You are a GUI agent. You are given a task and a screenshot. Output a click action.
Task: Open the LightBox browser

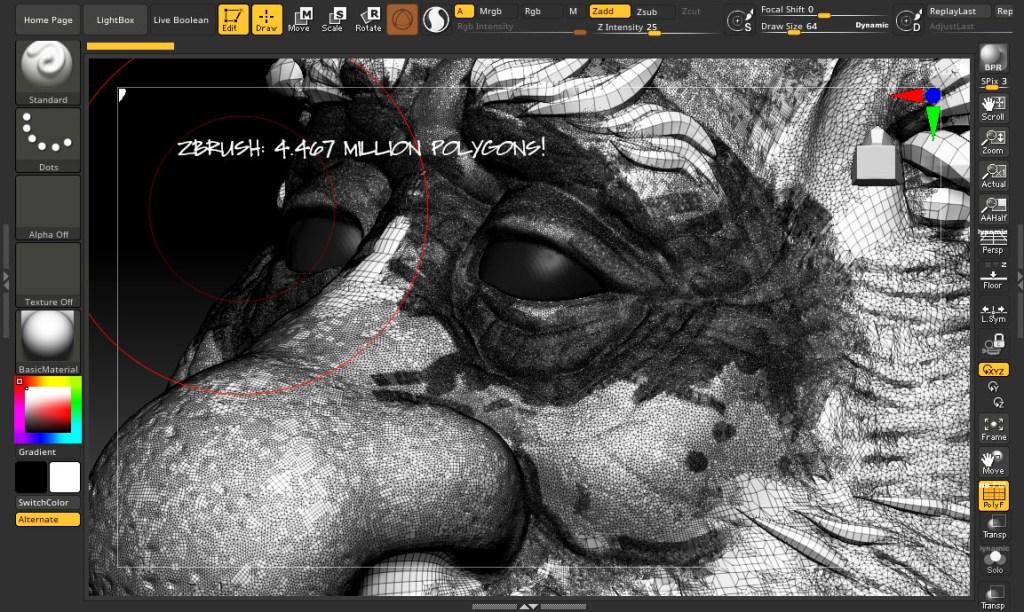[115, 19]
